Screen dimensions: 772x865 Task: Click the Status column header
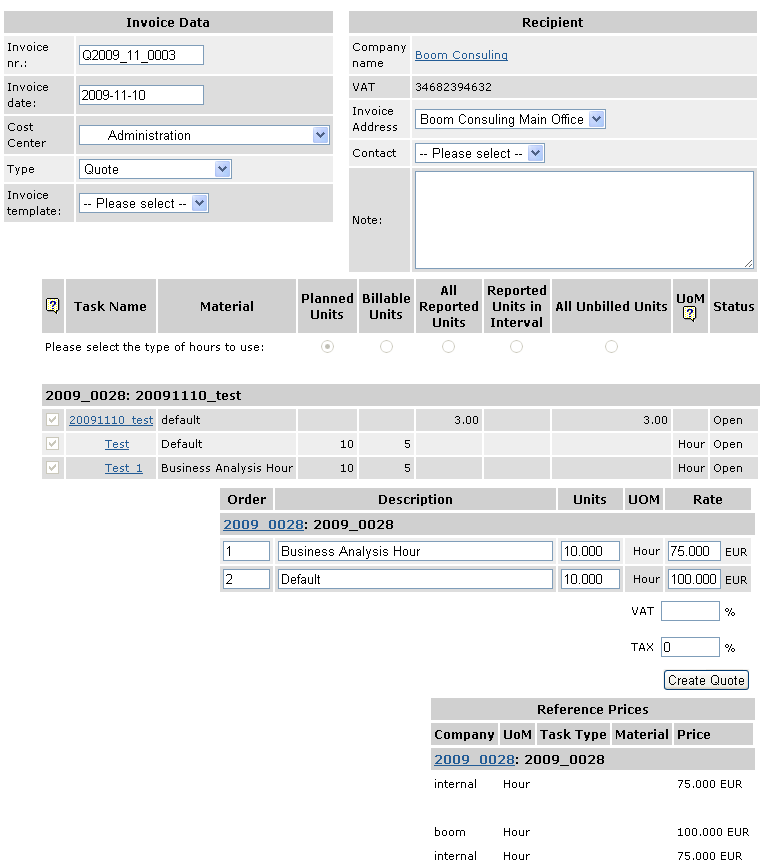point(733,306)
